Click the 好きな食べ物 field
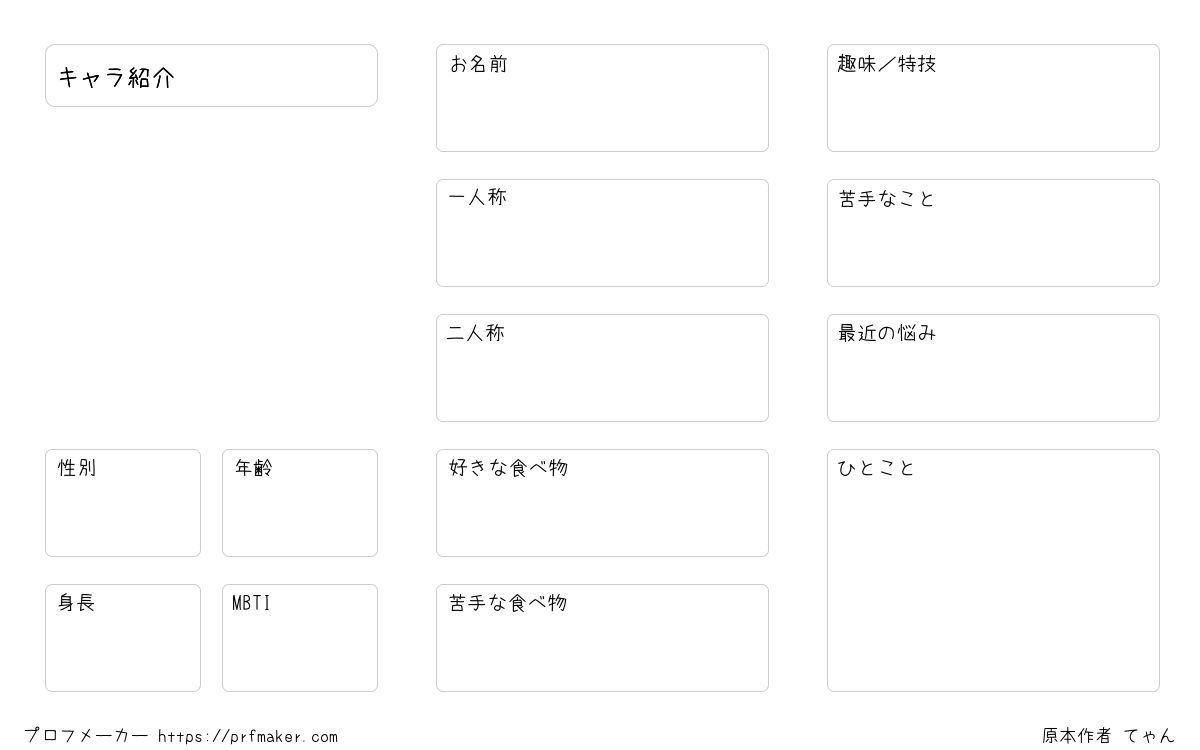 [x=602, y=503]
